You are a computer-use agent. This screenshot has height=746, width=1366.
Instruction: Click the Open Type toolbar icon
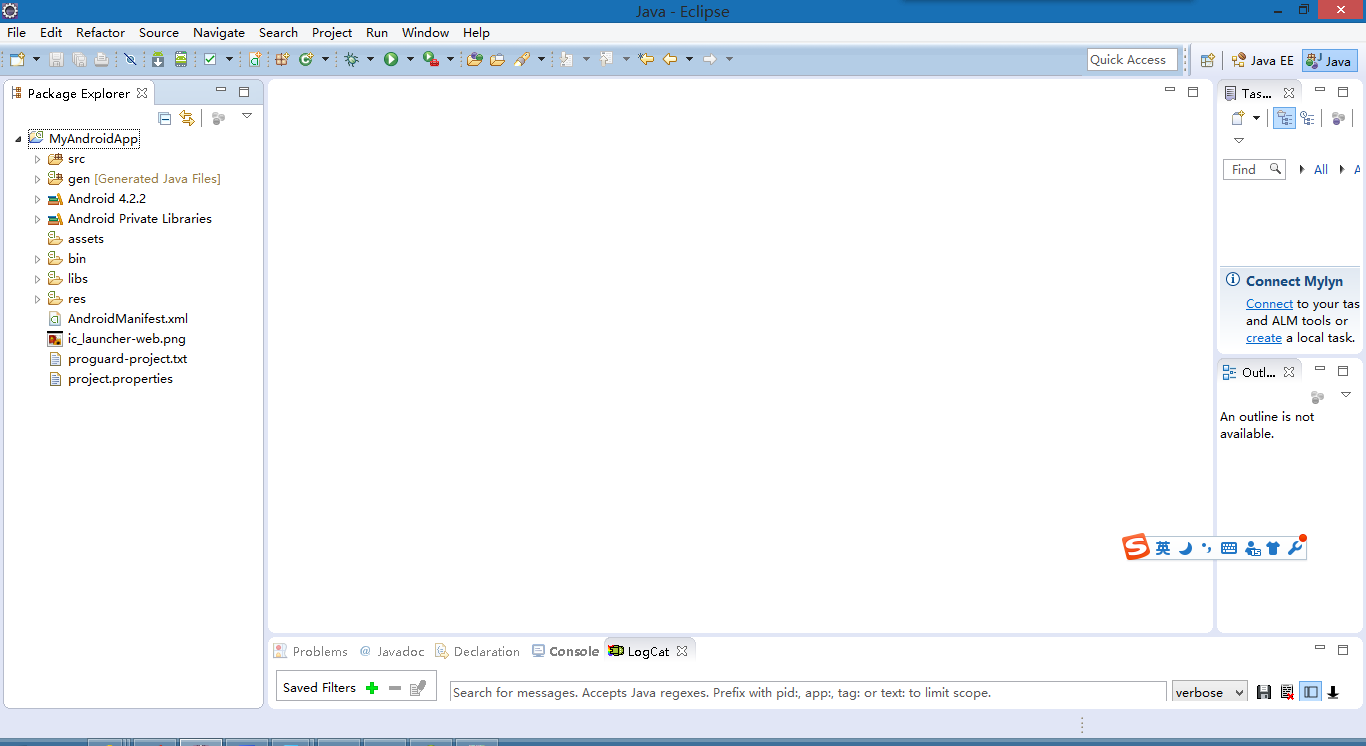[475, 60]
